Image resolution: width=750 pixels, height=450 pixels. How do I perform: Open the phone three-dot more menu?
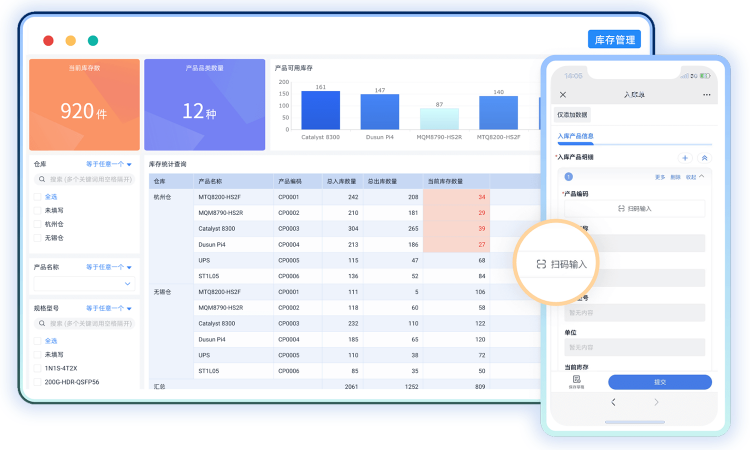coord(706,95)
